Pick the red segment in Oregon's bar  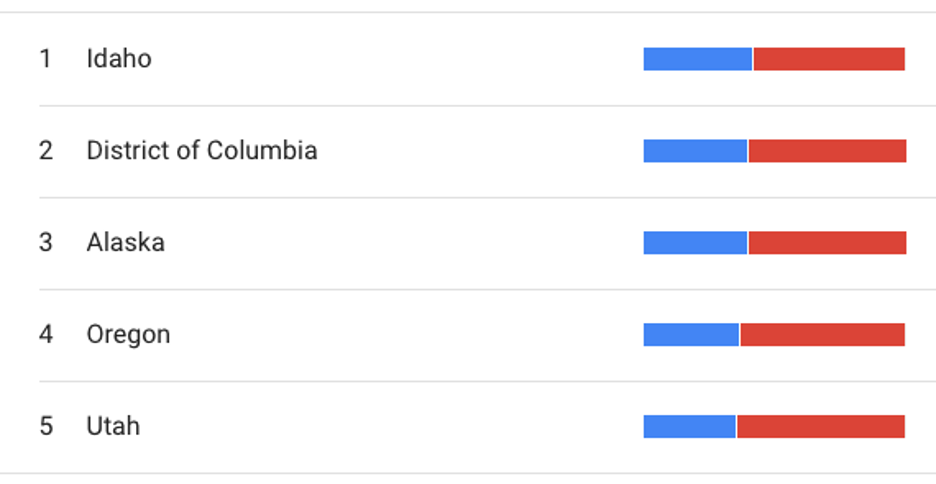[x=822, y=335]
